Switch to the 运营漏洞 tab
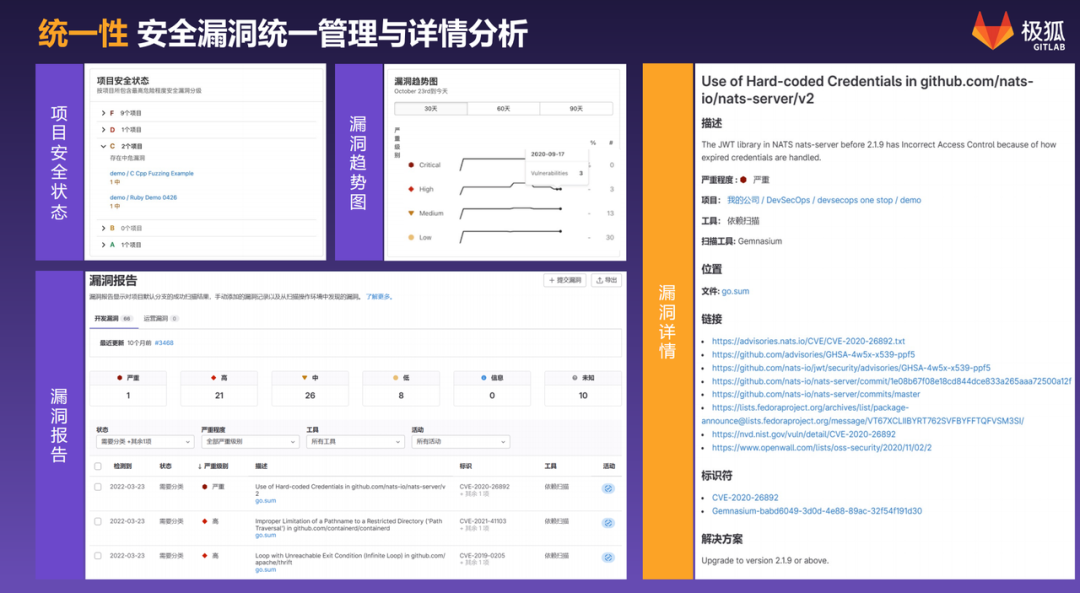Viewport: 1080px width, 593px height. 160,318
